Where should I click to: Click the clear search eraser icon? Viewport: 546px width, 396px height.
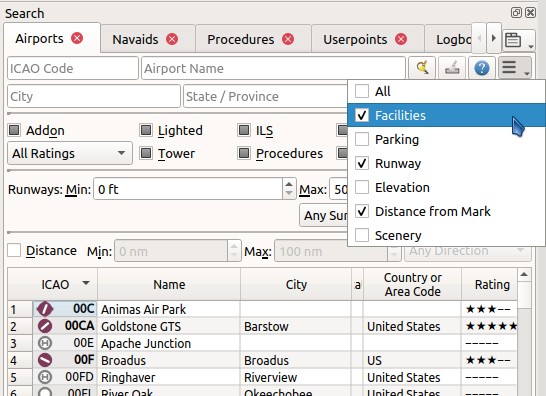click(452, 68)
